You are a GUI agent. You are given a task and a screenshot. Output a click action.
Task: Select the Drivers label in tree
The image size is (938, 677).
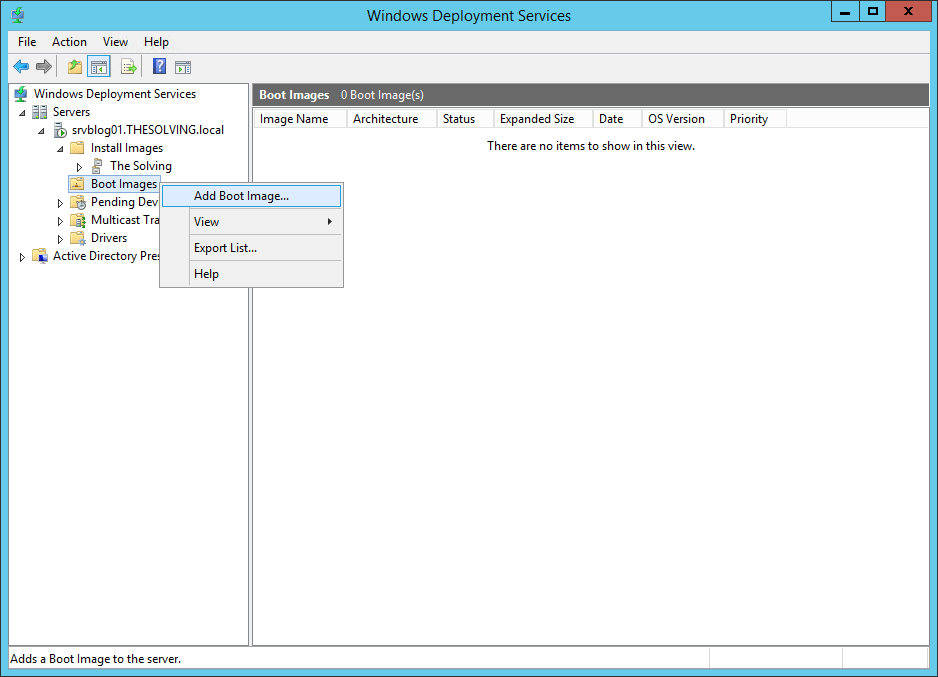(x=109, y=238)
